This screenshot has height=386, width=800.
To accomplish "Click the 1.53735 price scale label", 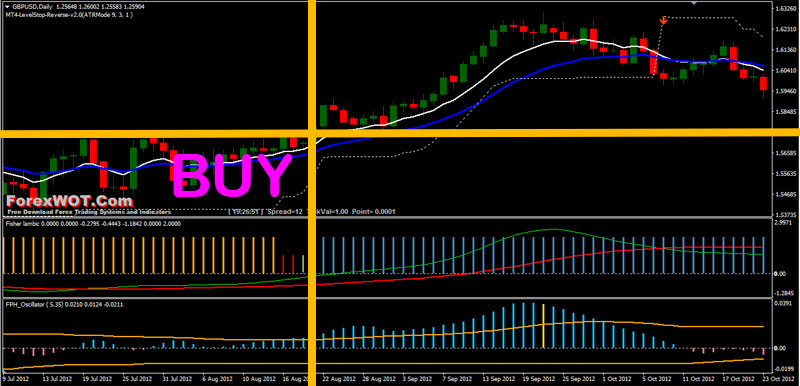I will point(786,215).
